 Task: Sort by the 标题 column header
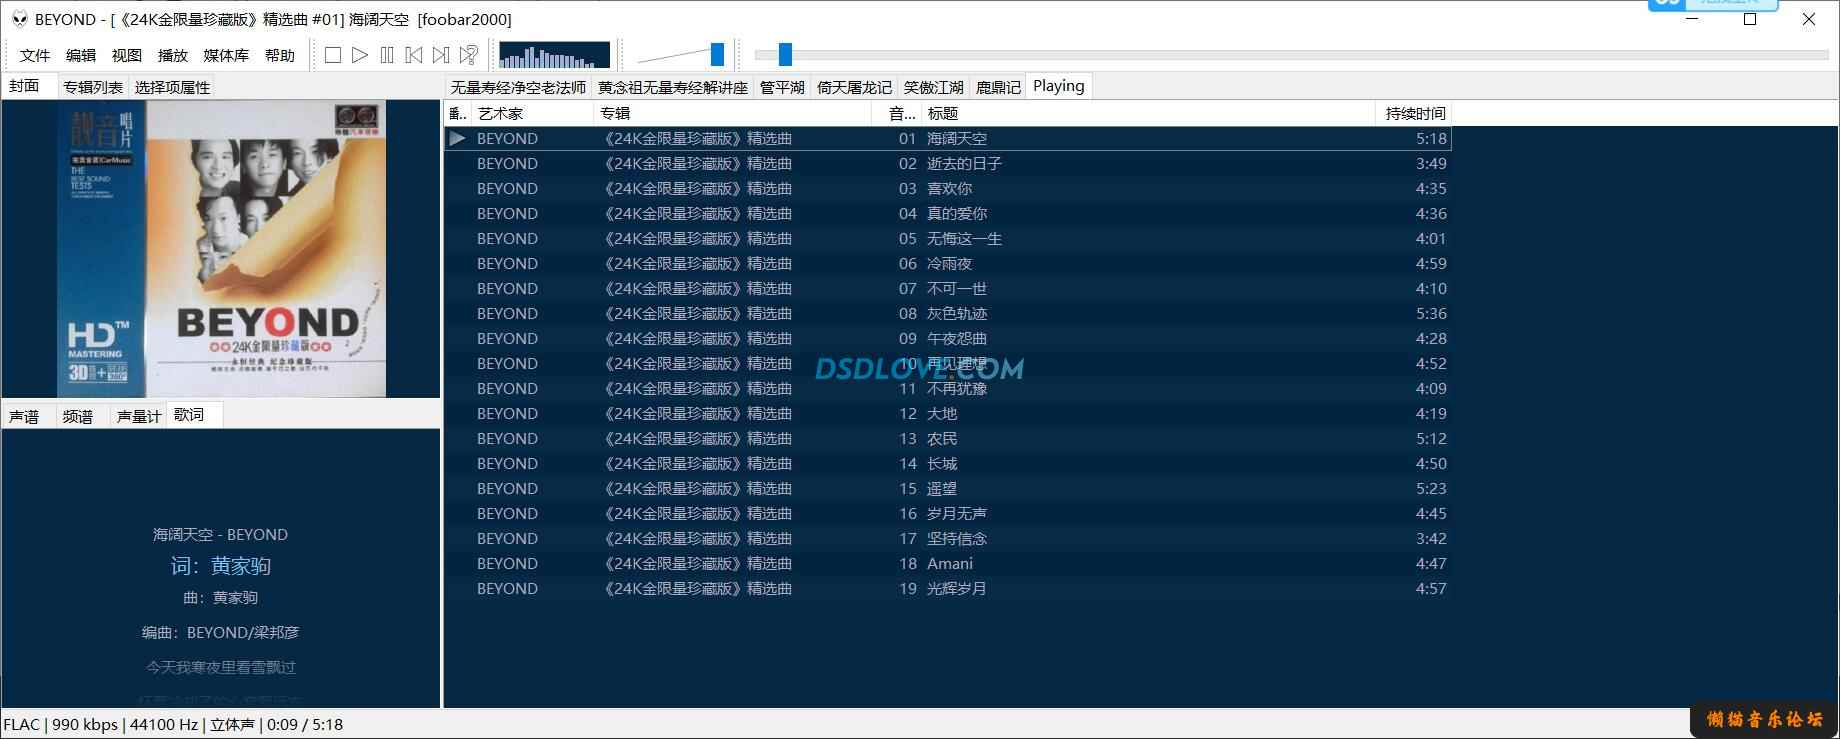point(1148,113)
